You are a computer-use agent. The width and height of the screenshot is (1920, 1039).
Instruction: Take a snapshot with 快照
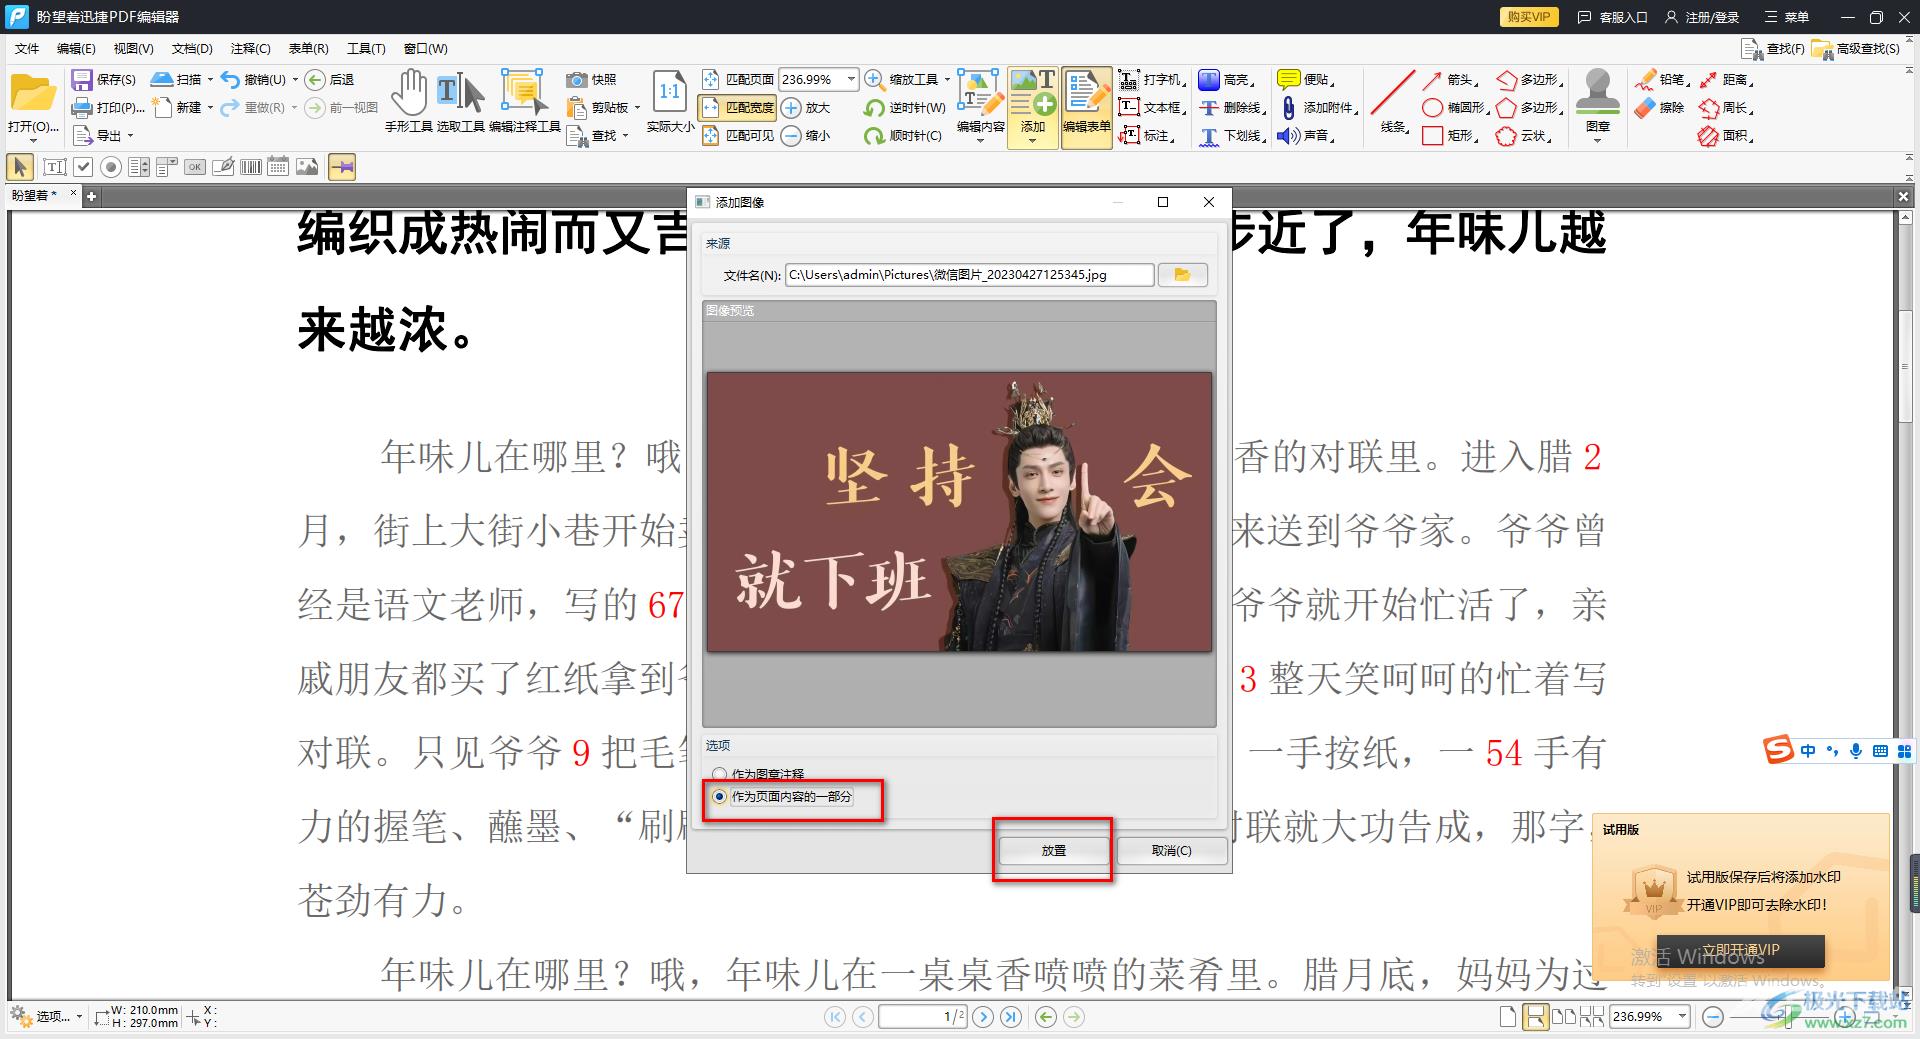pyautogui.click(x=592, y=79)
